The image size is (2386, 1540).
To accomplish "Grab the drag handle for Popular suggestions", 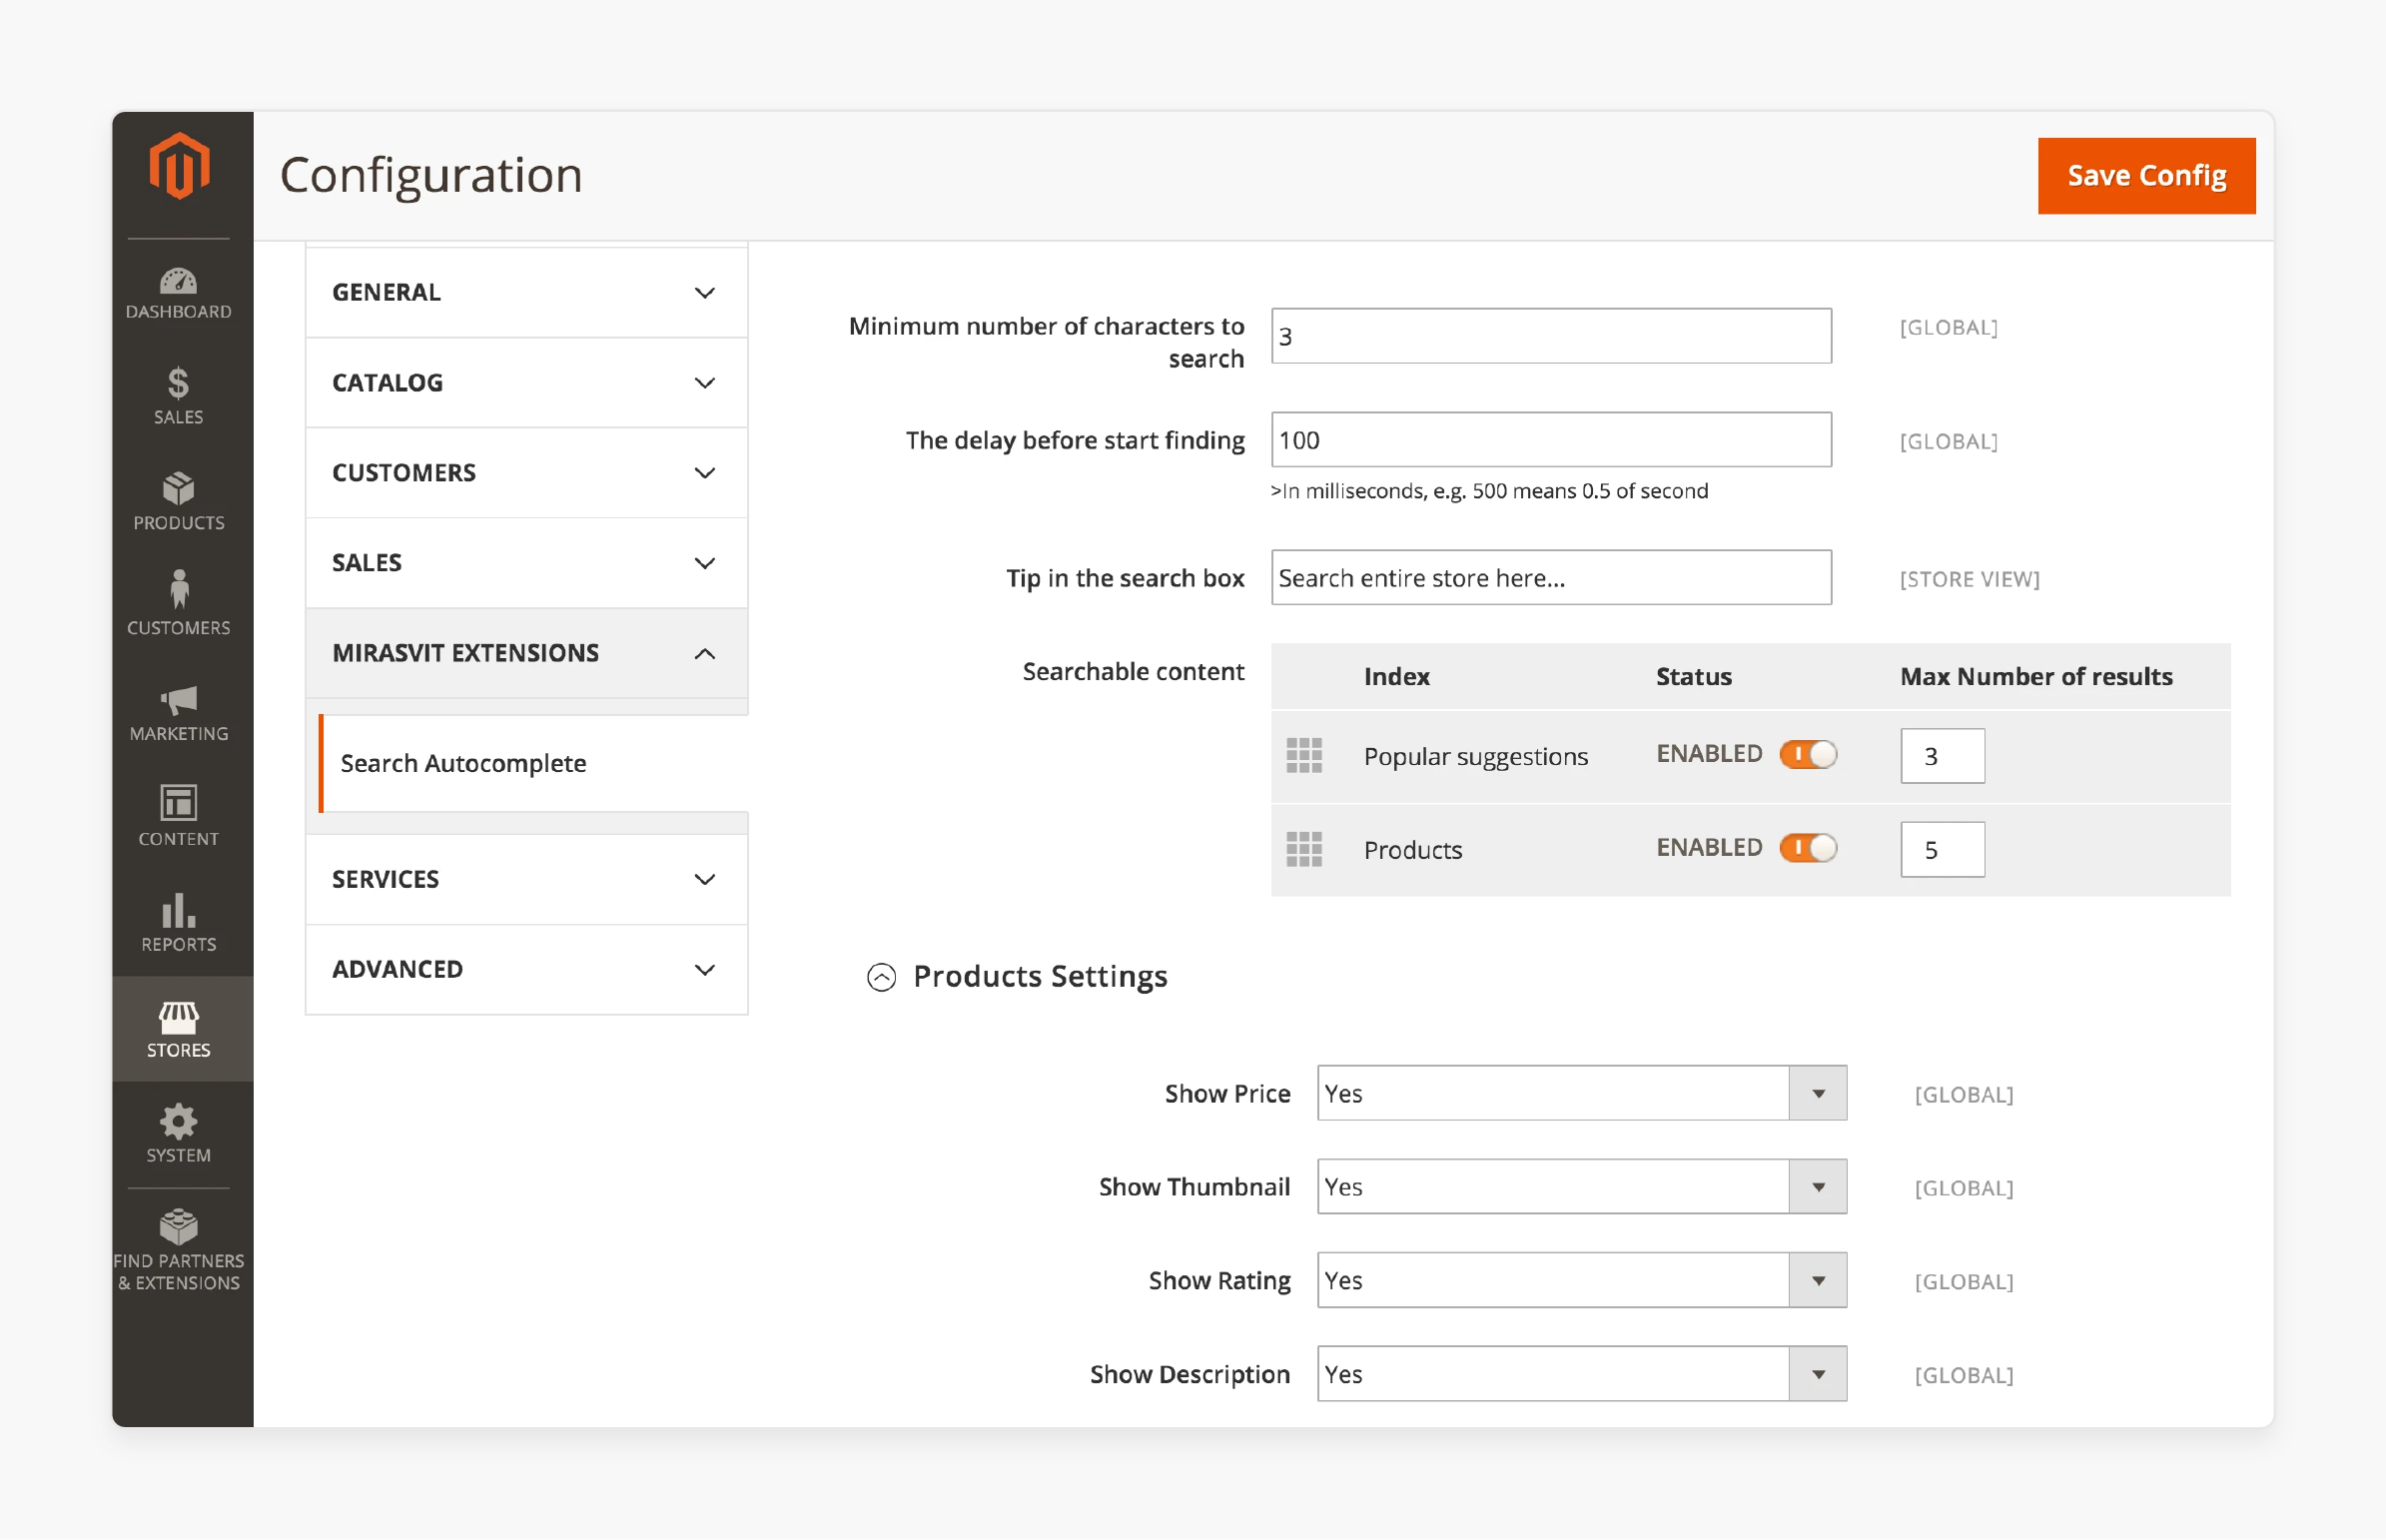I will coord(1304,756).
